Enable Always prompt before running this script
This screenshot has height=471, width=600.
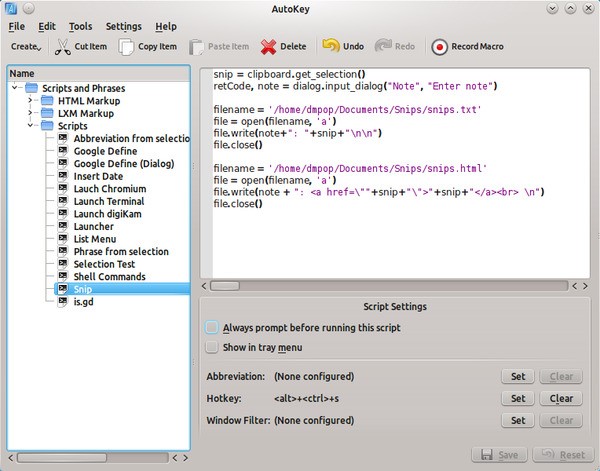pyautogui.click(x=211, y=328)
